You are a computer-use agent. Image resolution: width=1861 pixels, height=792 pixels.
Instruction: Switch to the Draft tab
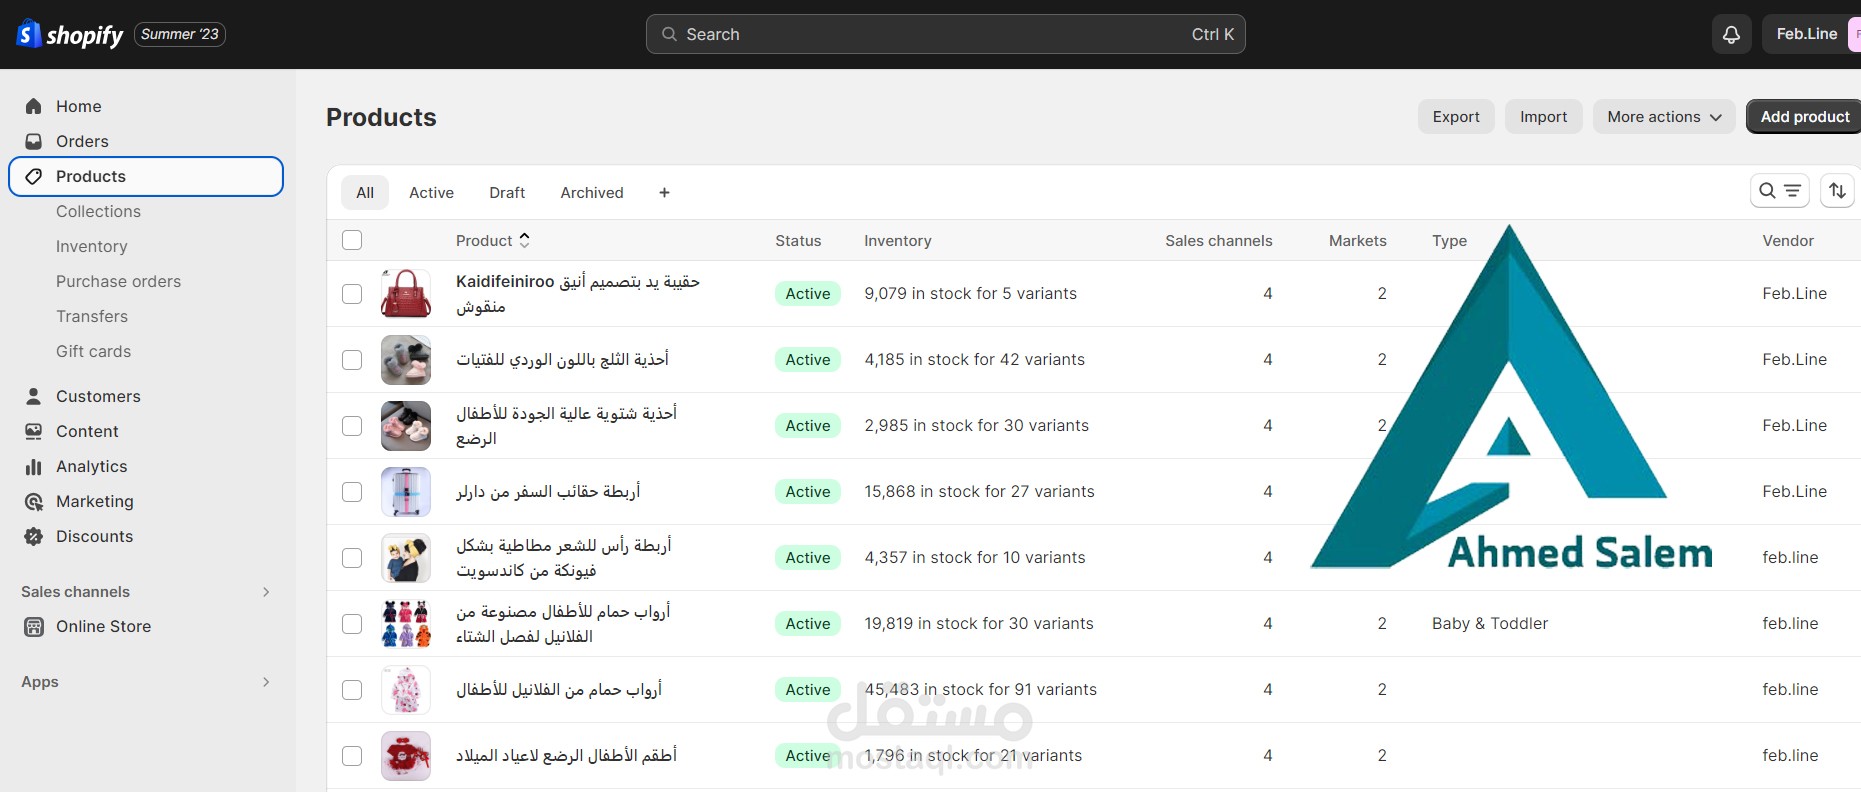(507, 192)
